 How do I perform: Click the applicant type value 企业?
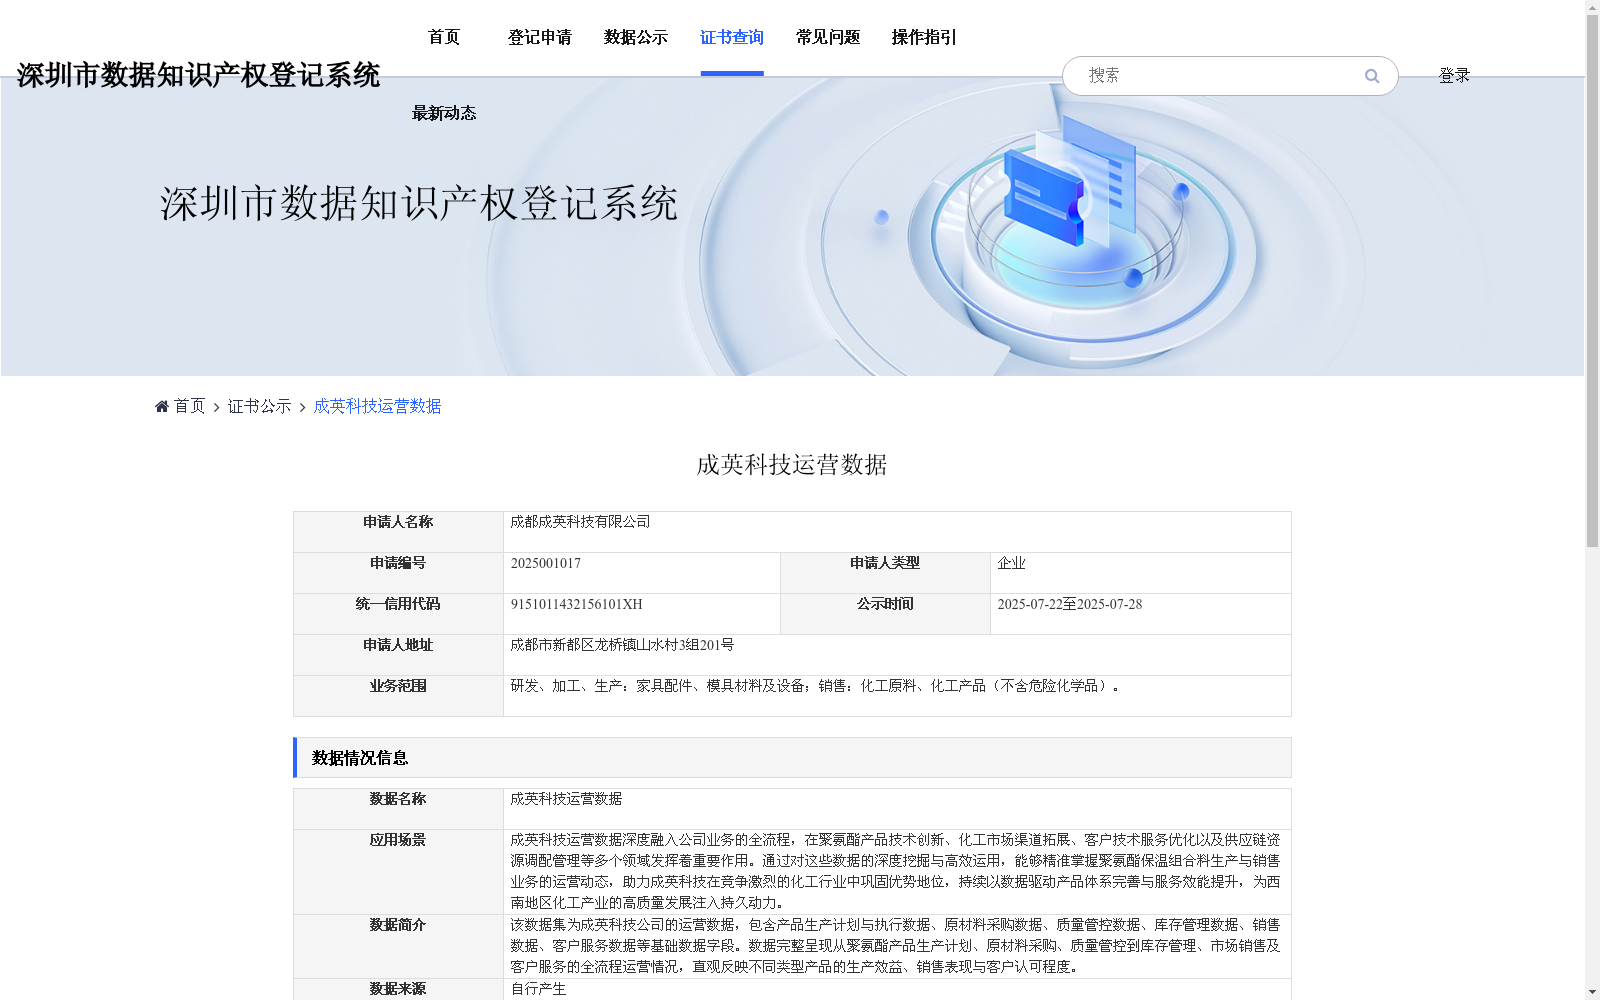tap(1011, 563)
